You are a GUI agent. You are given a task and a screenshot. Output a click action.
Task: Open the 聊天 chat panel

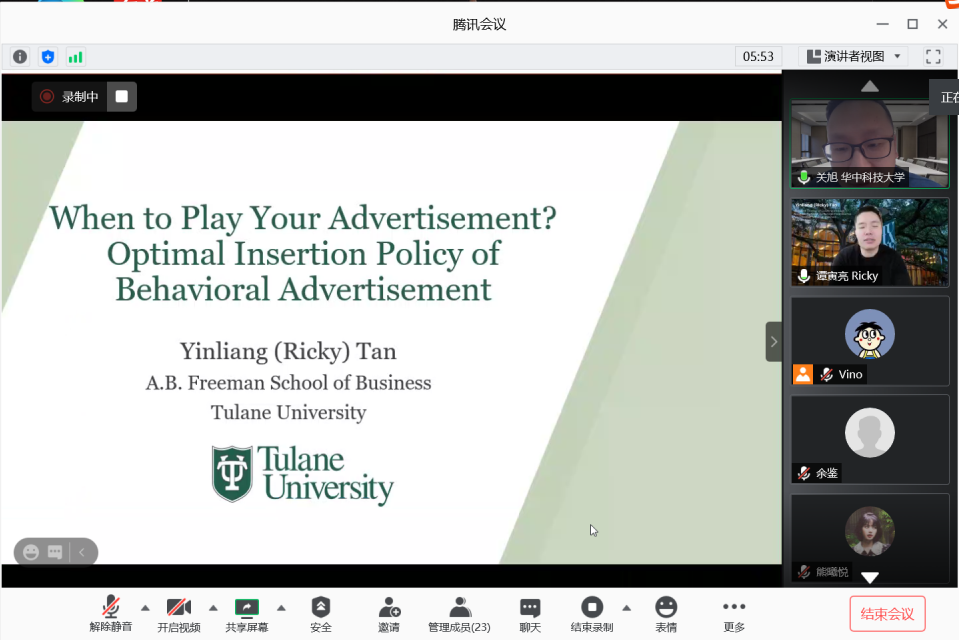point(530,614)
